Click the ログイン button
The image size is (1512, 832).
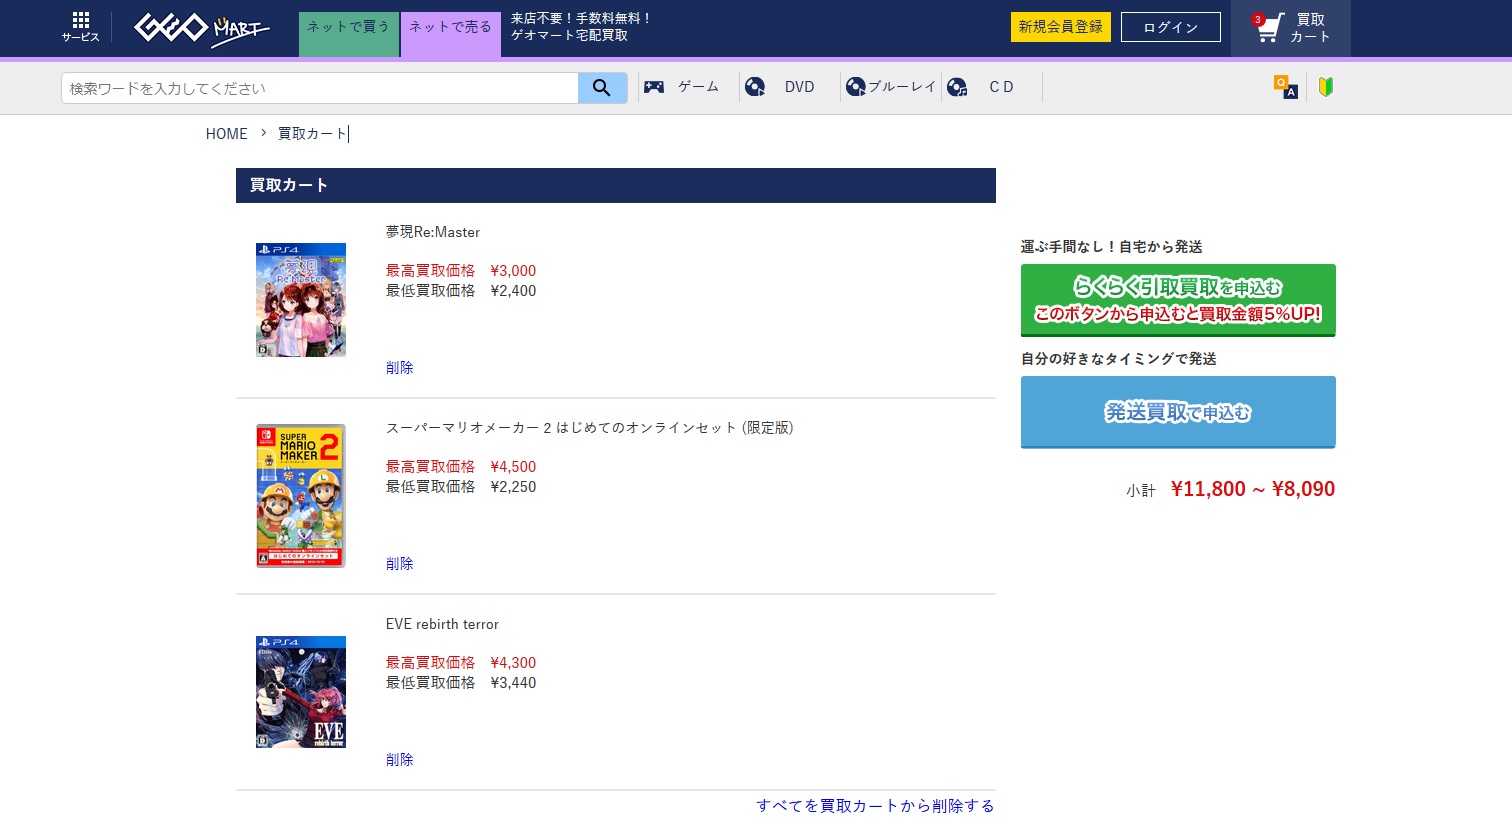coord(1171,27)
